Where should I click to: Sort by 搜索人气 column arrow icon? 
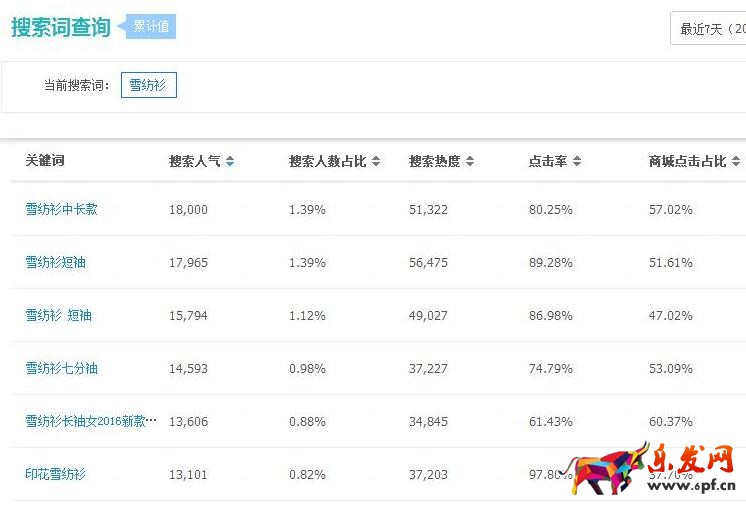[230, 162]
